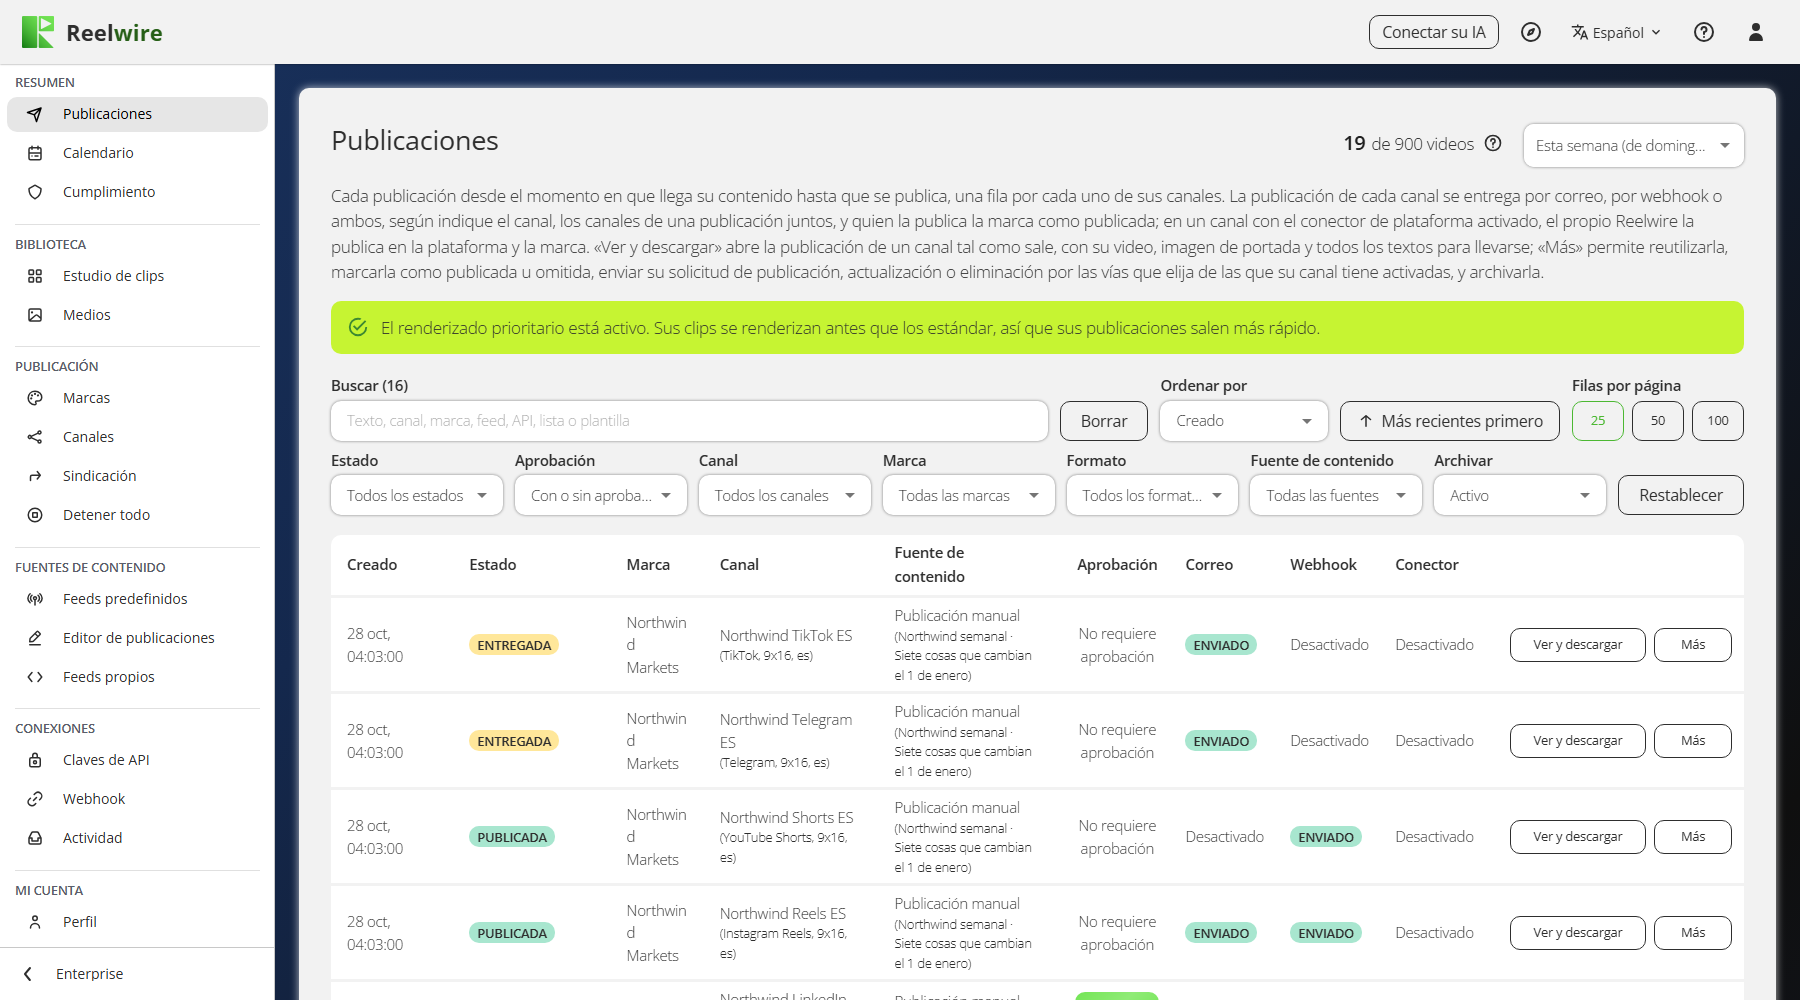Click Más for Northwind Reels ES row

coord(1693,933)
